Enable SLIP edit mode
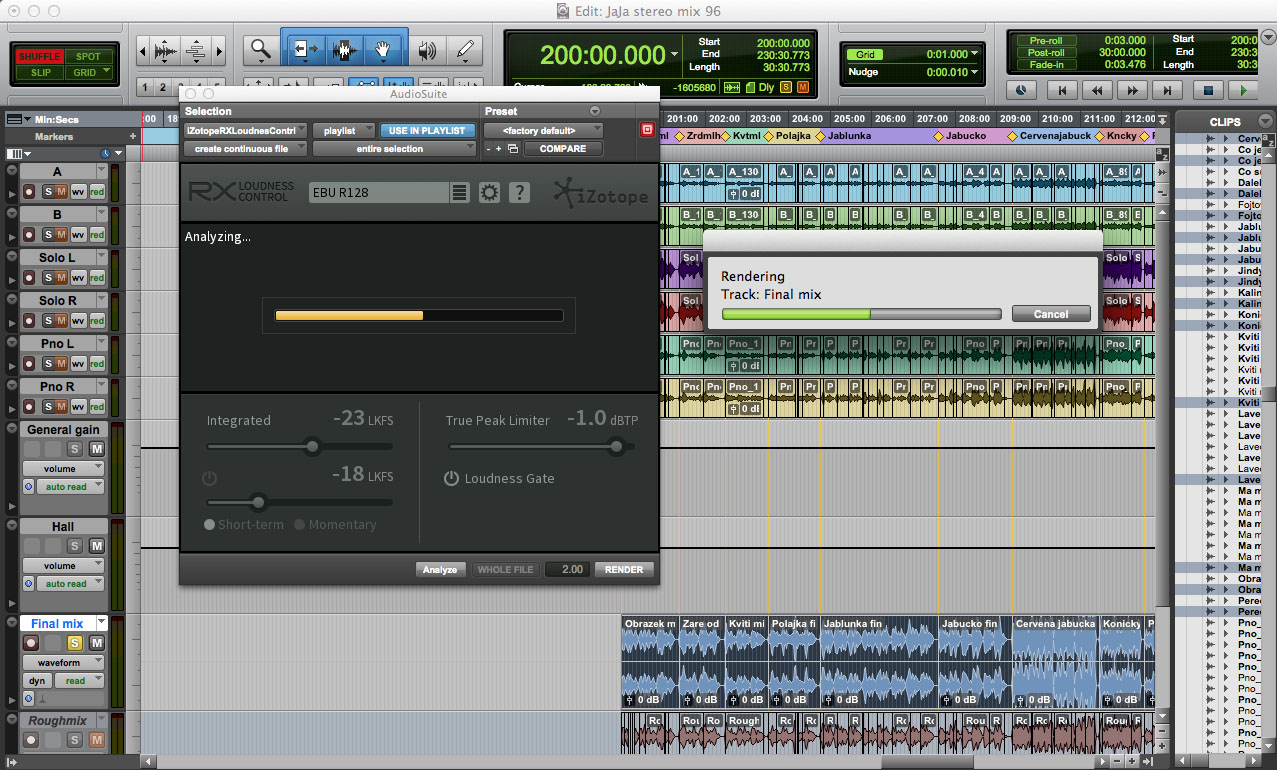The width and height of the screenshot is (1277, 770). tap(40, 73)
